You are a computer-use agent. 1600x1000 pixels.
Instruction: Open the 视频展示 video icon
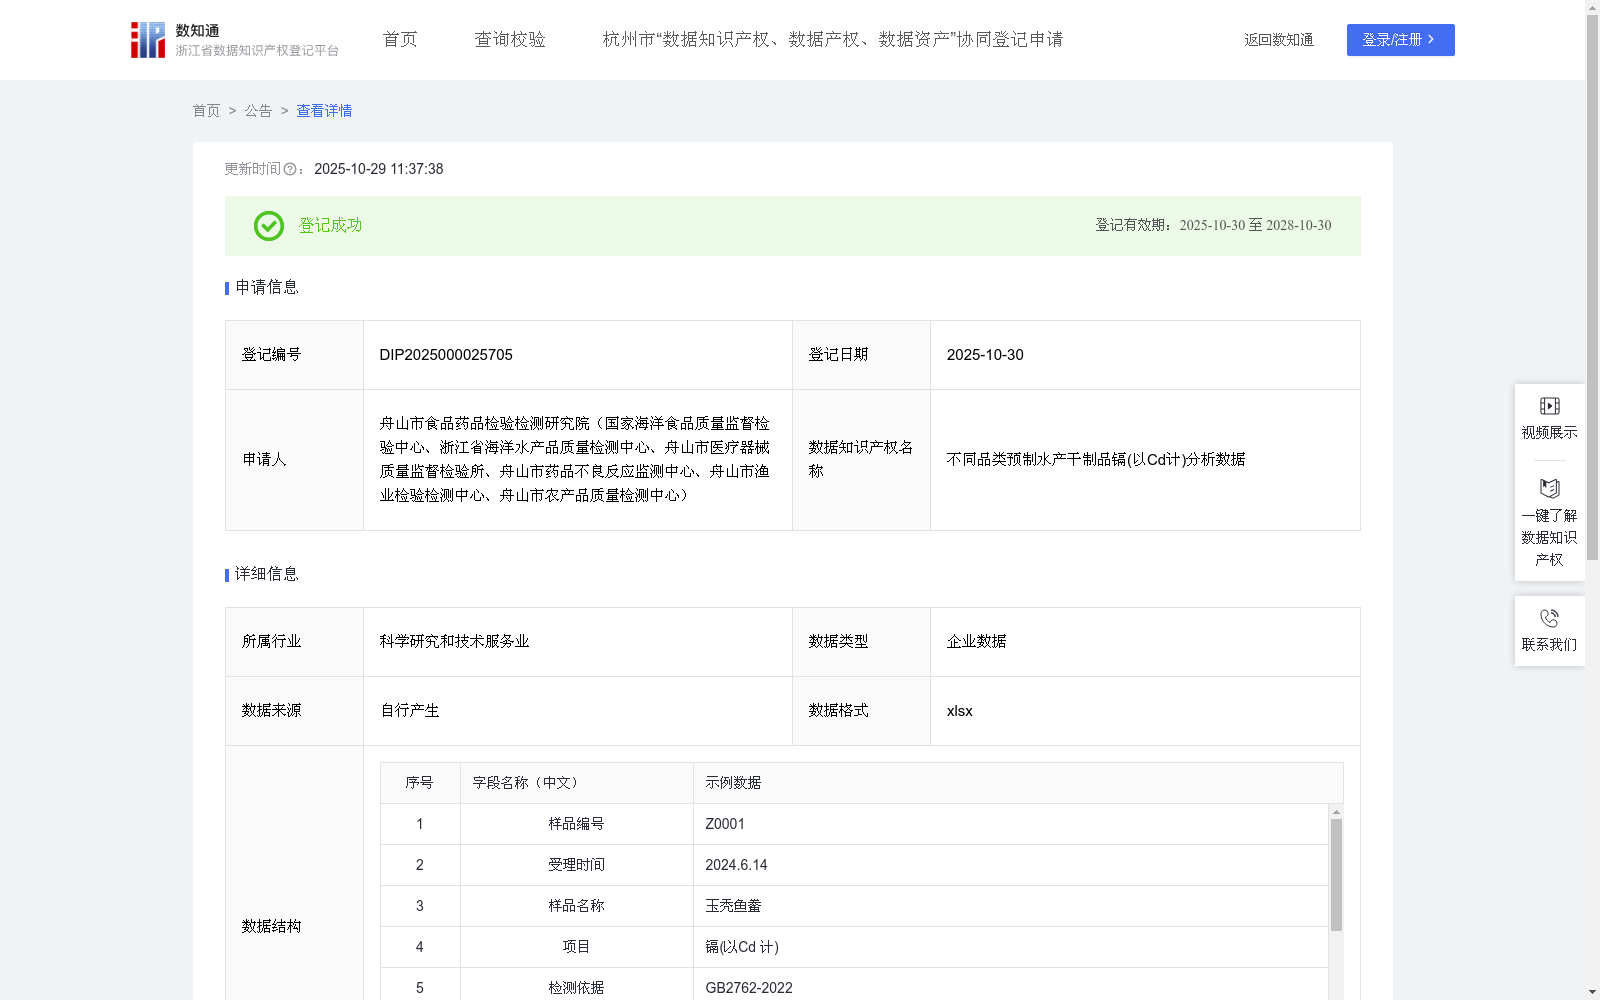pos(1549,406)
